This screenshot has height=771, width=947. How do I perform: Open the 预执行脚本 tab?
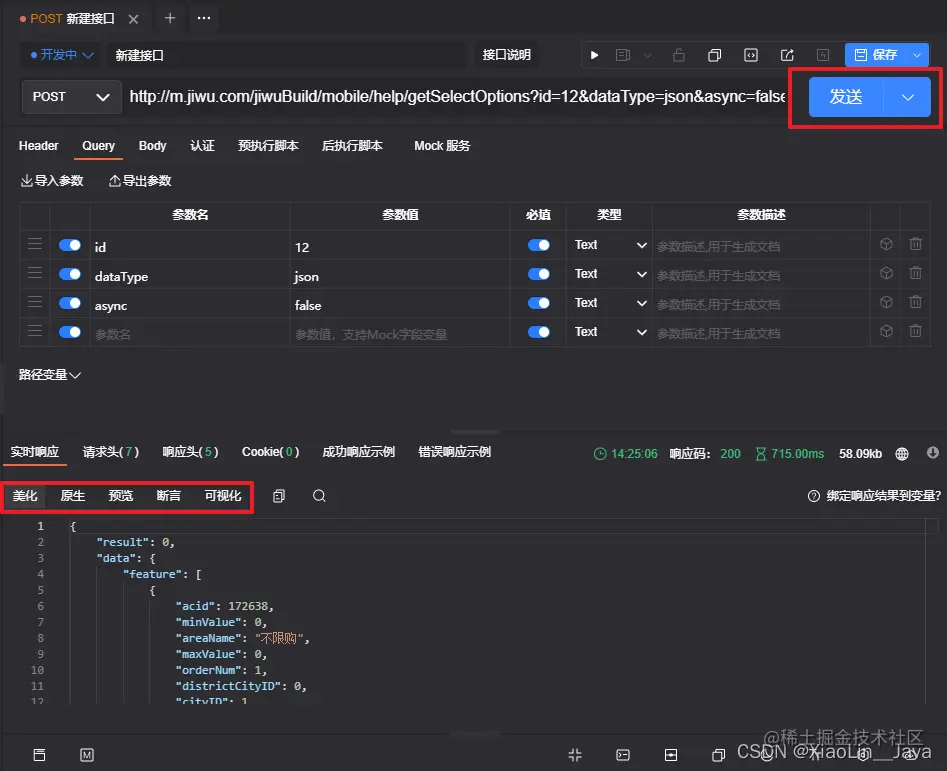268,146
